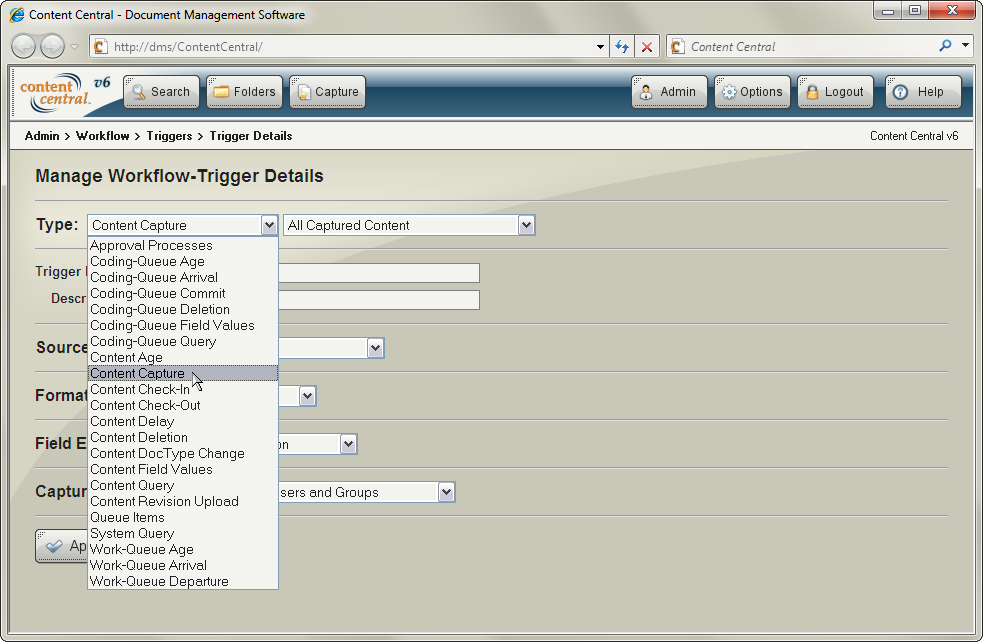983x642 pixels.
Task: Select Content Deletion option
Action: (182, 437)
